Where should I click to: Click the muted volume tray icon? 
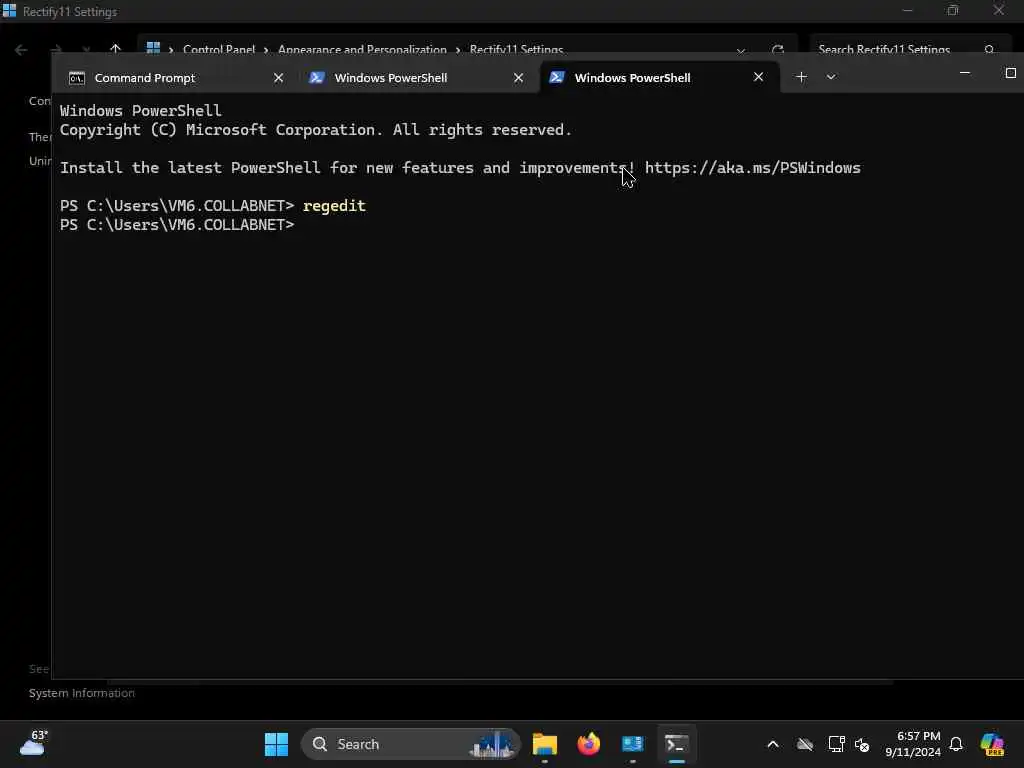tap(862, 744)
